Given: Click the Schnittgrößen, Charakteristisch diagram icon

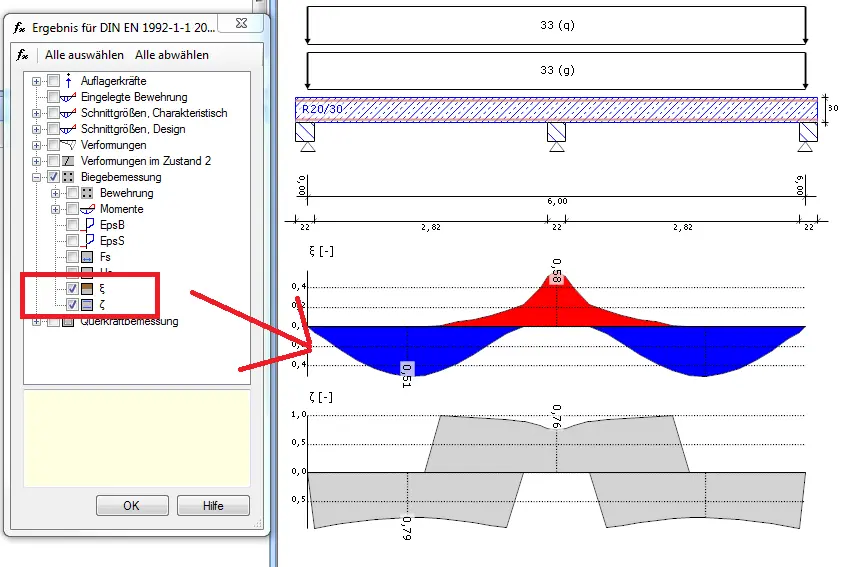Looking at the screenshot, I should point(68,114).
